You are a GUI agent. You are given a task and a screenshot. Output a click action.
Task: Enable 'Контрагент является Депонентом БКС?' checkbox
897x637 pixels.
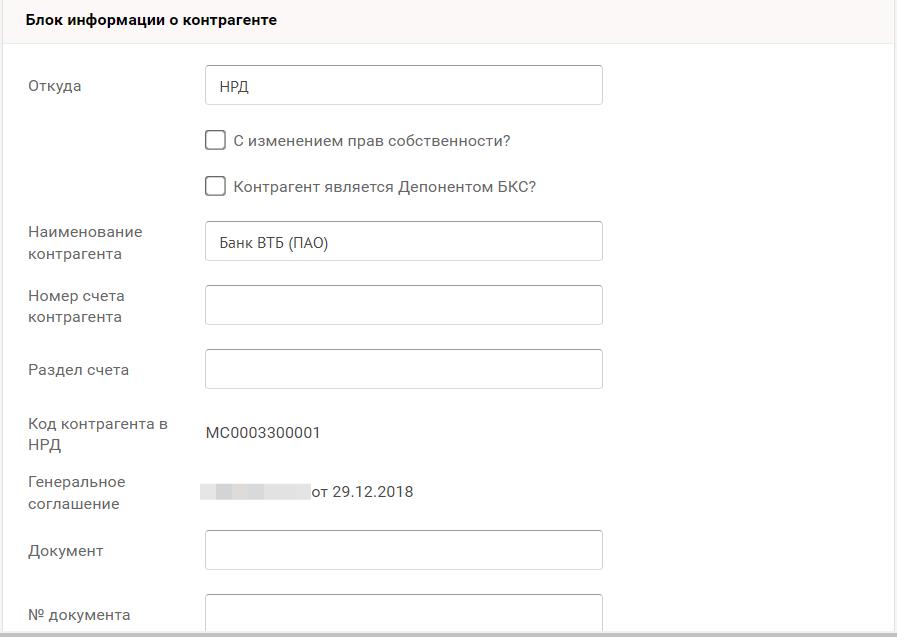pos(215,186)
